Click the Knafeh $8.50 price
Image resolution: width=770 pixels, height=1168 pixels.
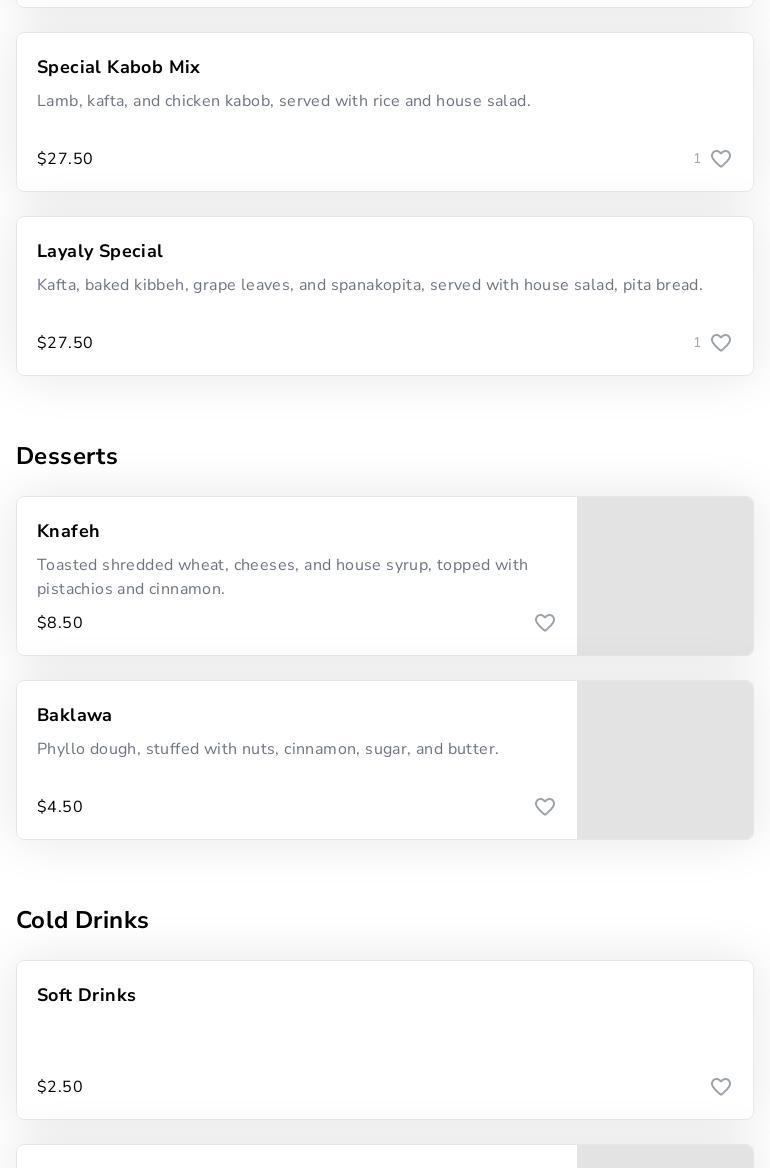tap(60, 623)
